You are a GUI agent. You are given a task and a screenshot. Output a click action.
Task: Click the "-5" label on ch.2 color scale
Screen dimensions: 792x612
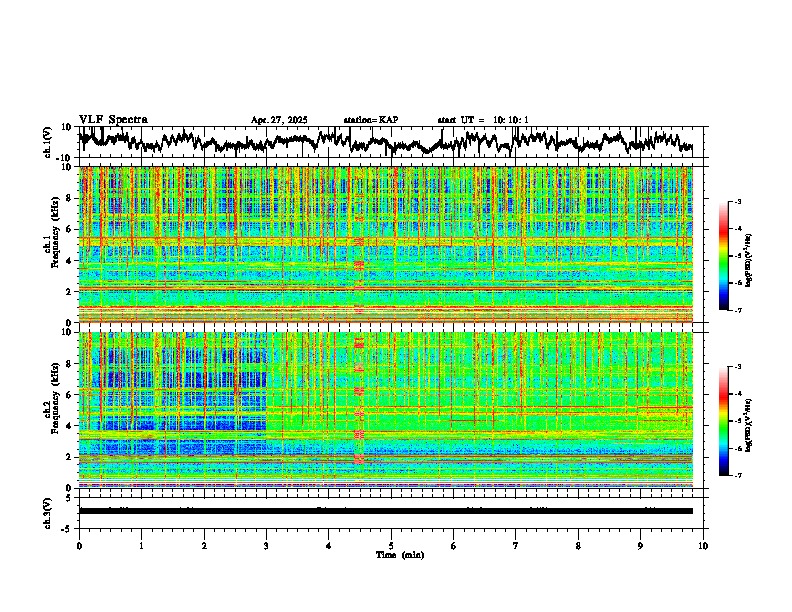pyautogui.click(x=737, y=421)
